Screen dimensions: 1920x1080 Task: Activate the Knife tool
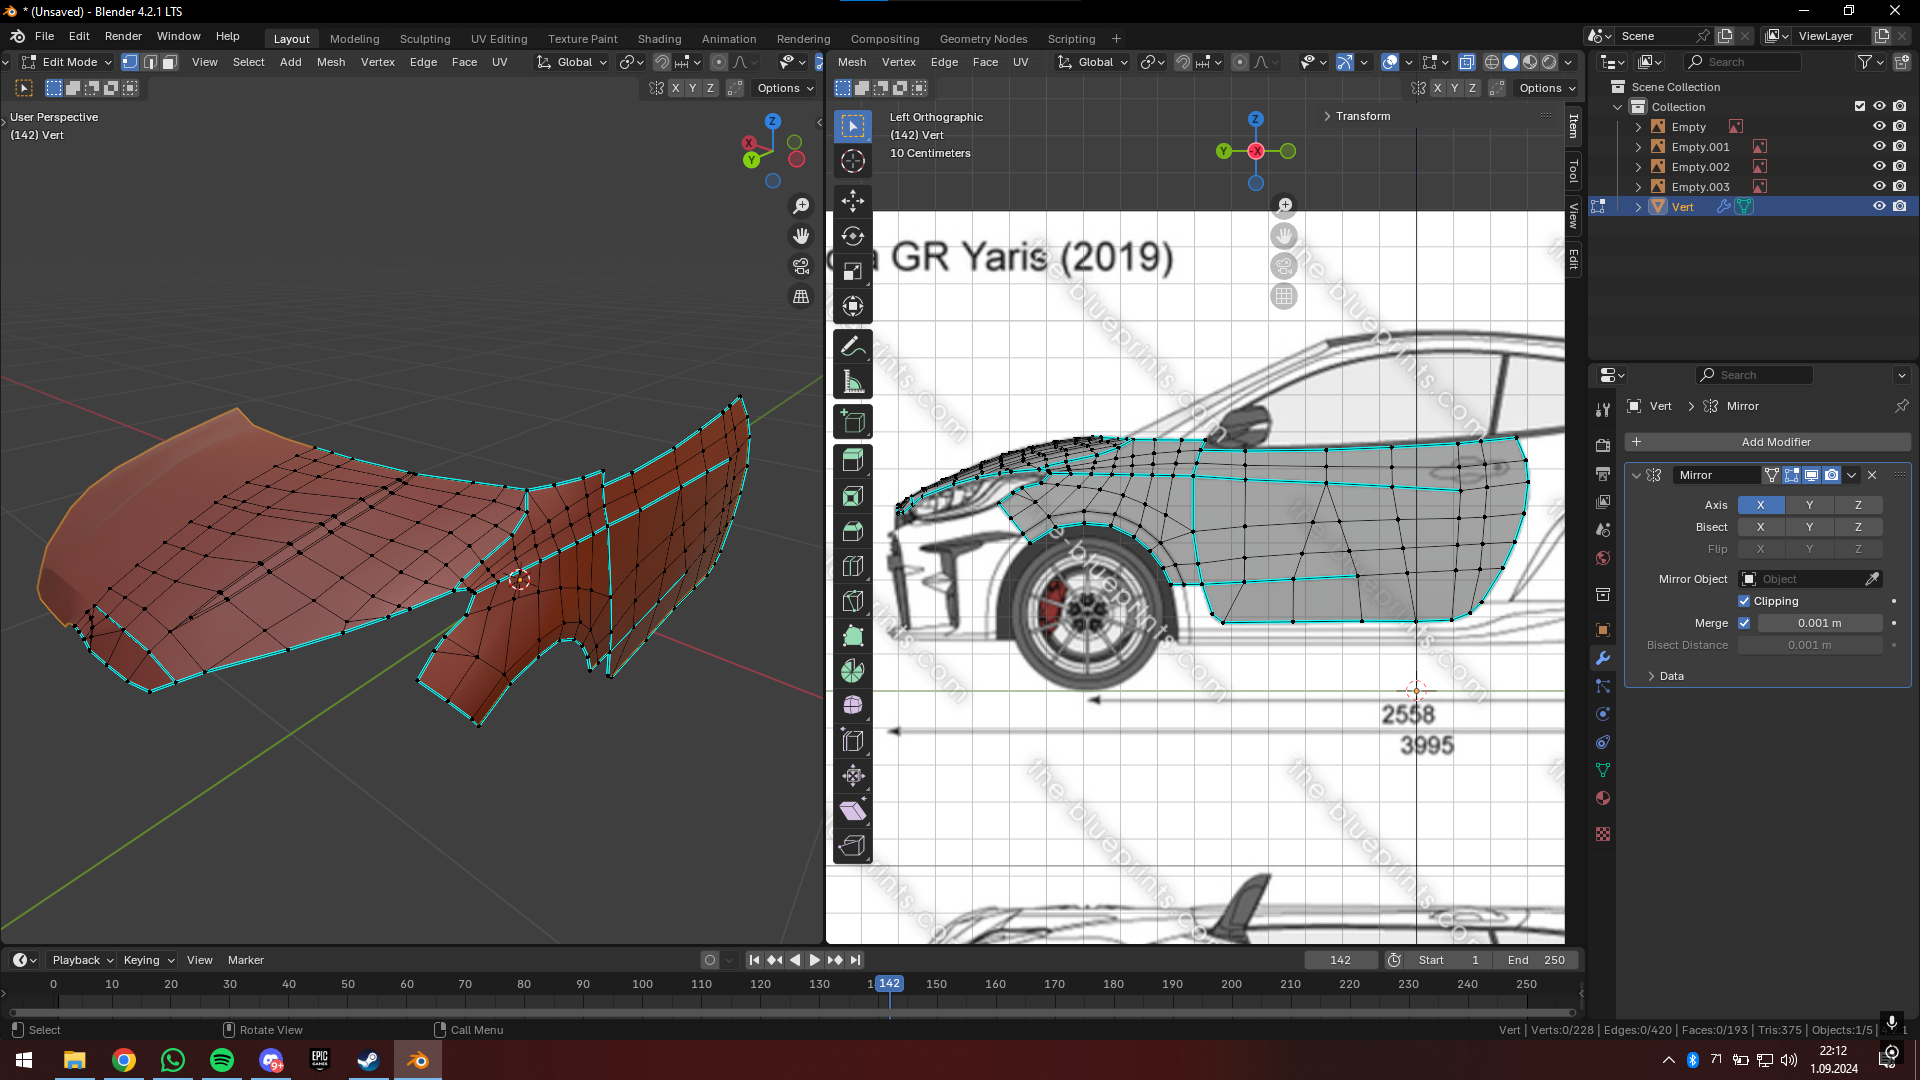point(852,601)
